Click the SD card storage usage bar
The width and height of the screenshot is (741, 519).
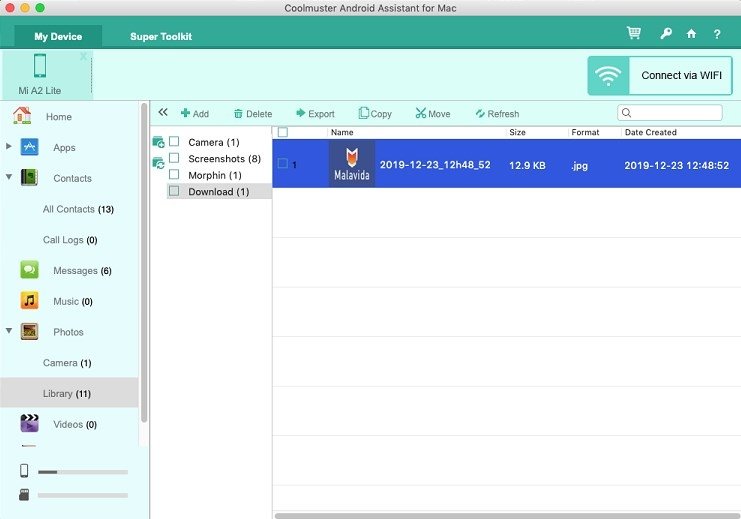point(83,495)
